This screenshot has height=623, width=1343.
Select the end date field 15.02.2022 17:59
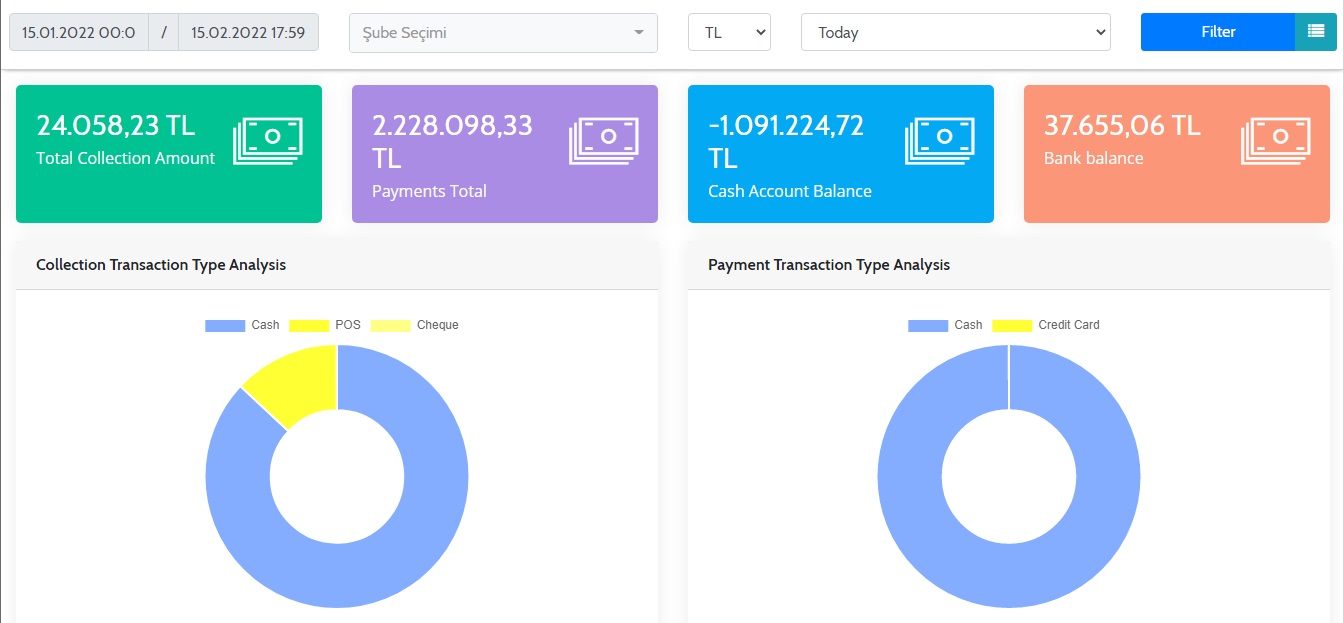(x=248, y=32)
